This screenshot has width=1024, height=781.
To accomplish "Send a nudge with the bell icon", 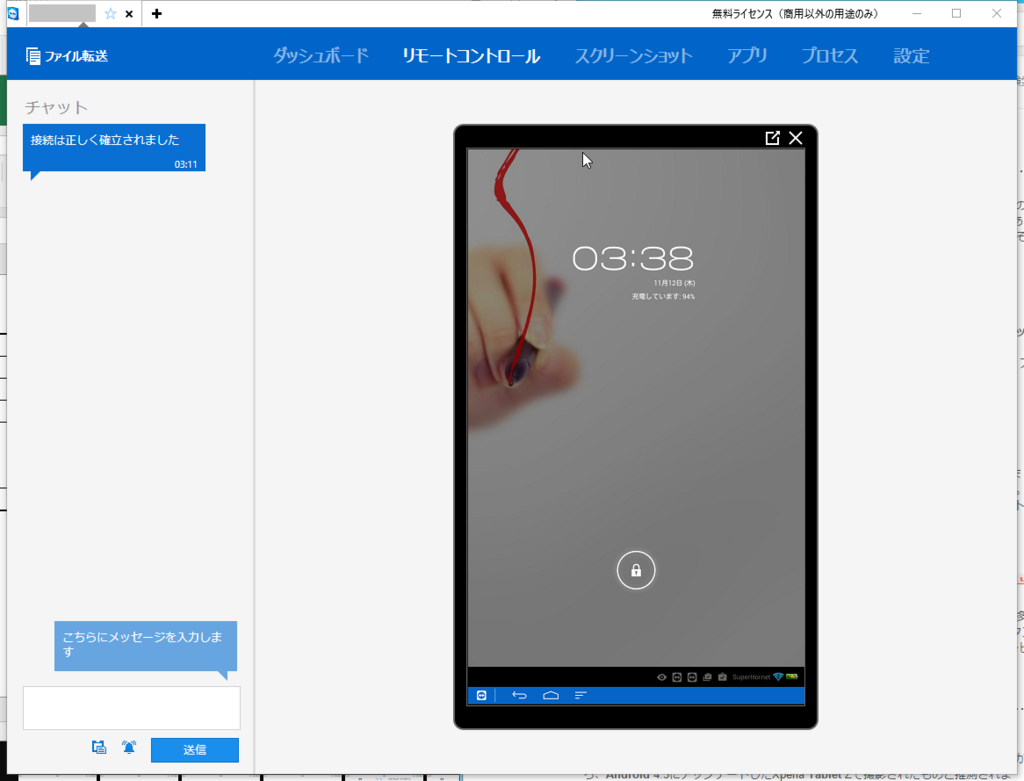I will coord(129,748).
